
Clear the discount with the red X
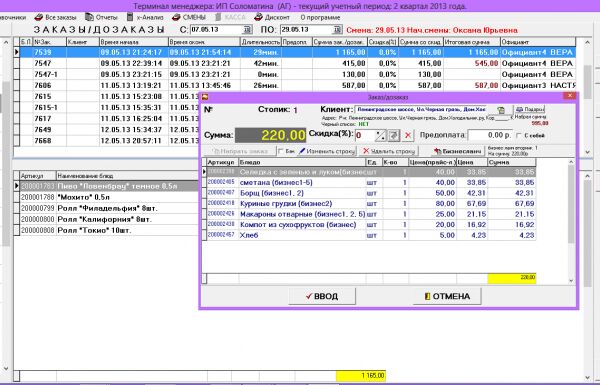[408, 135]
